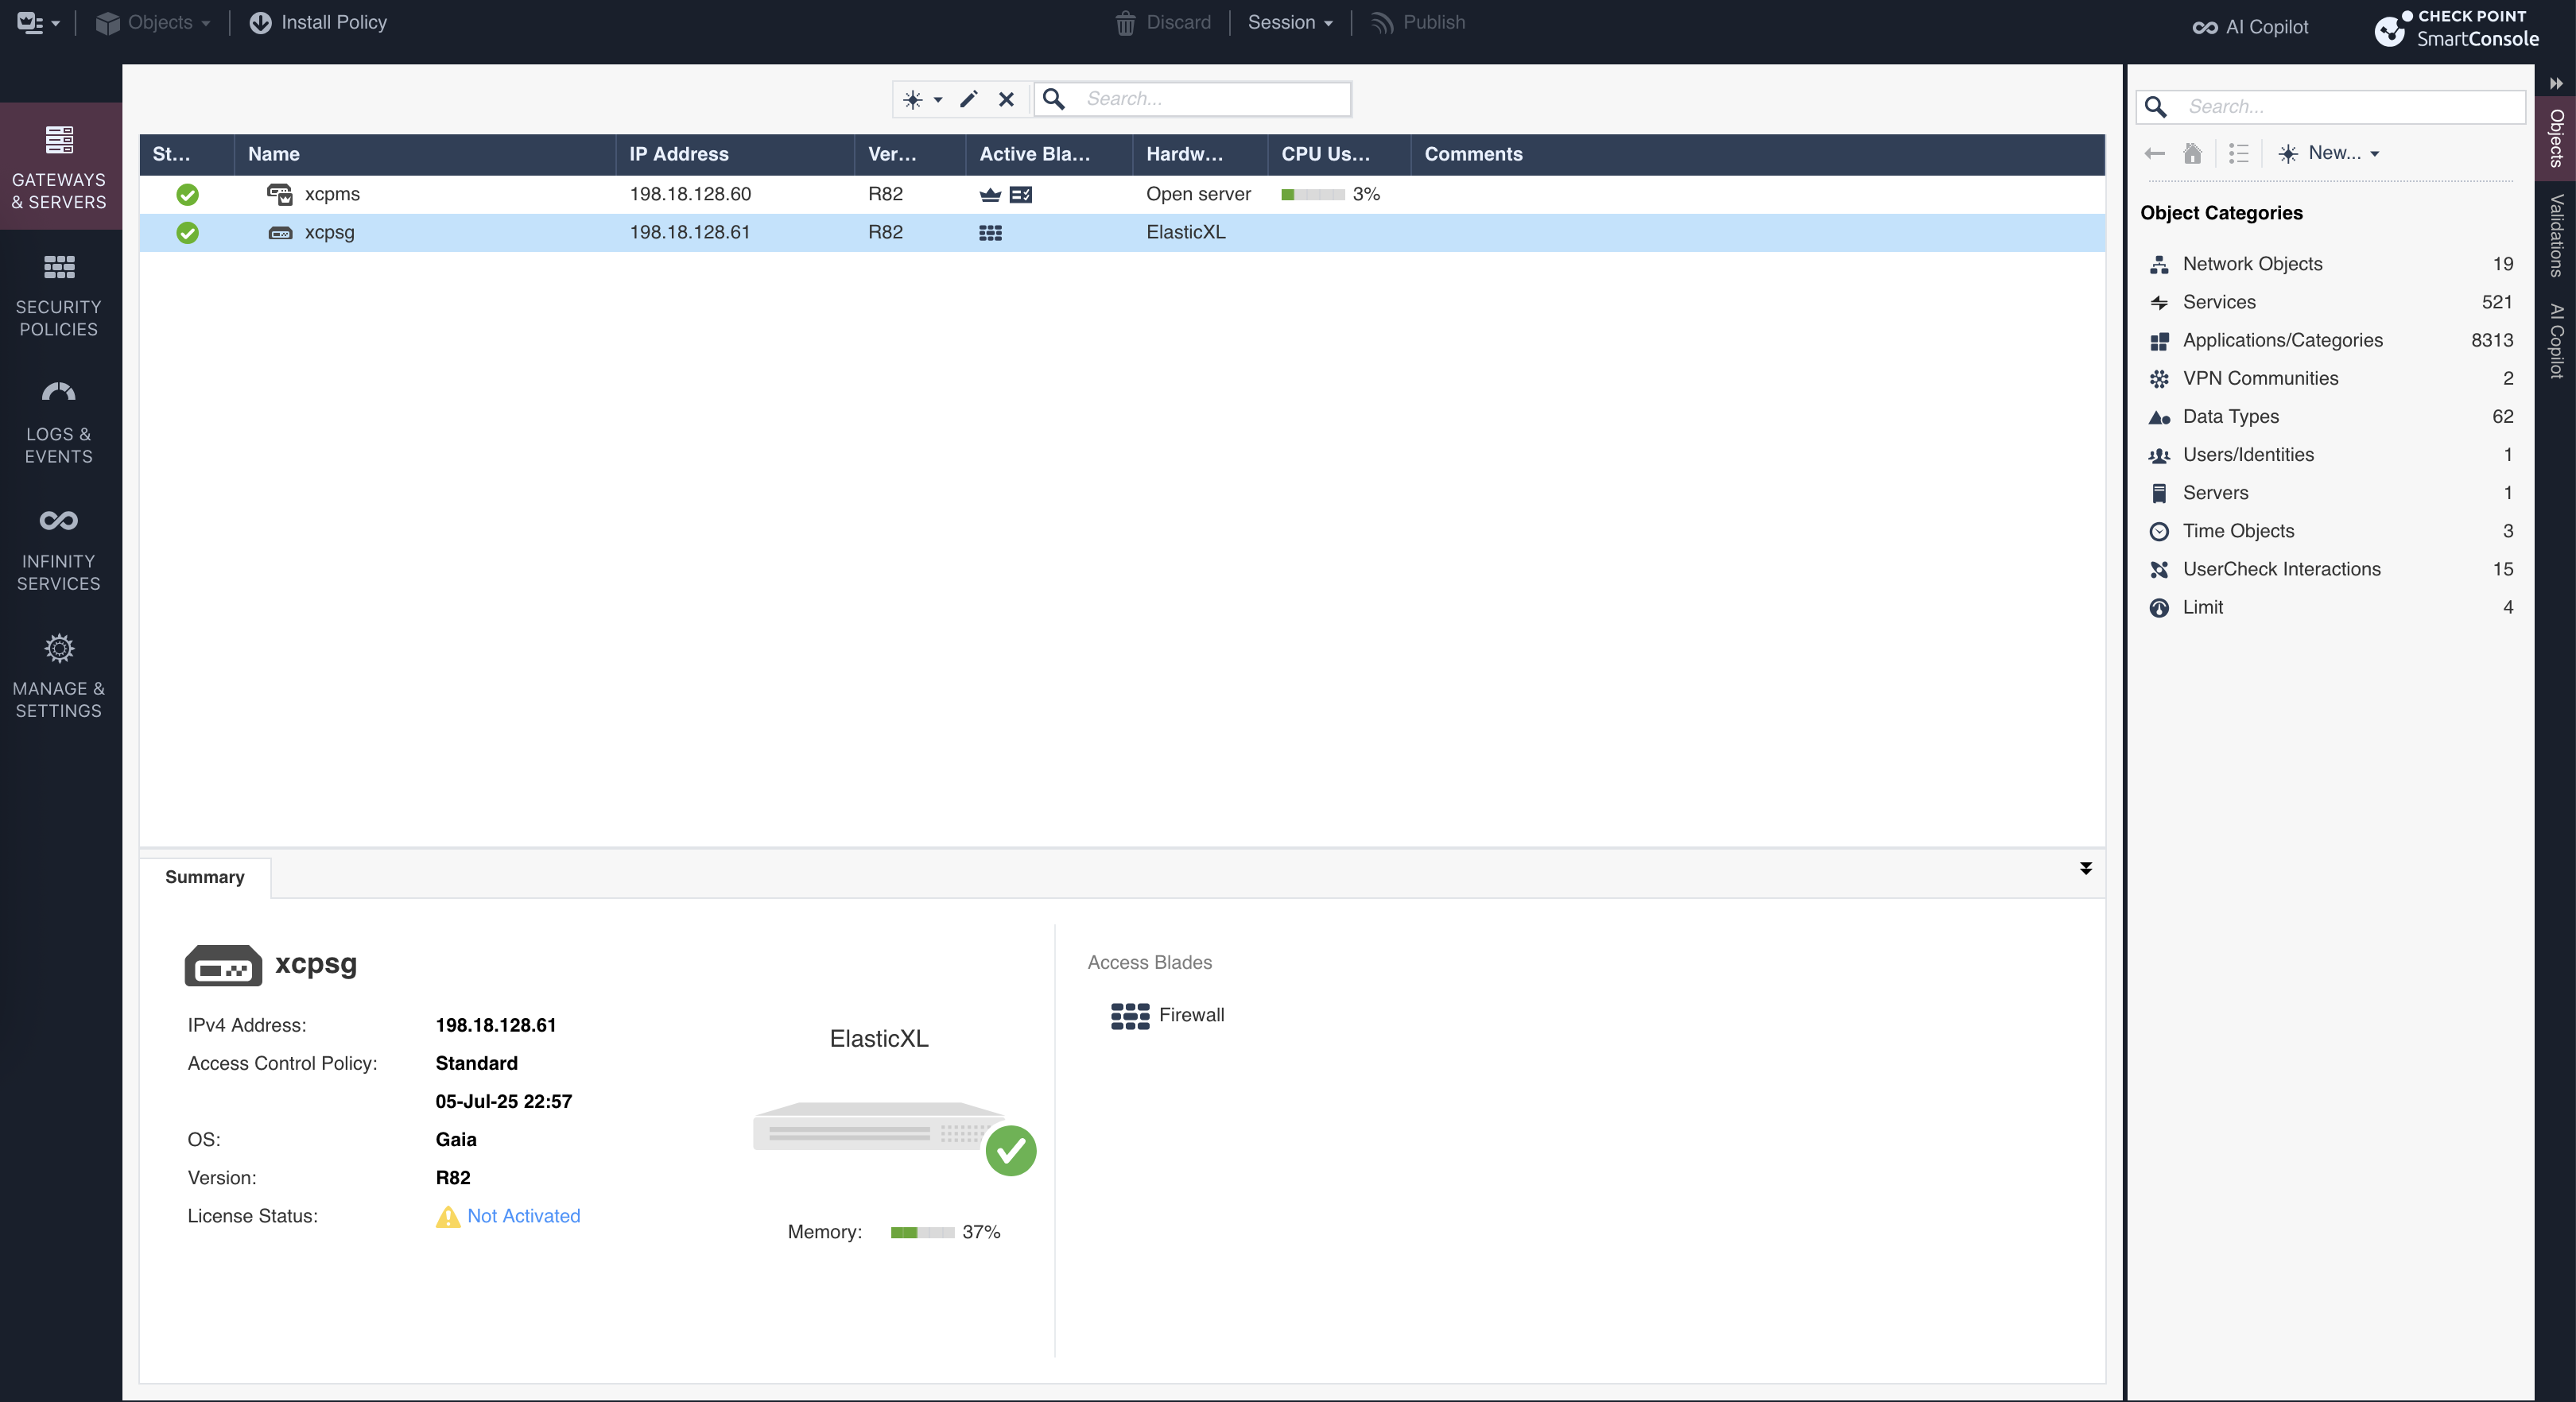Image resolution: width=2576 pixels, height=1402 pixels.
Task: Collapse the Summary pane with double-arrow
Action: [x=2085, y=868]
